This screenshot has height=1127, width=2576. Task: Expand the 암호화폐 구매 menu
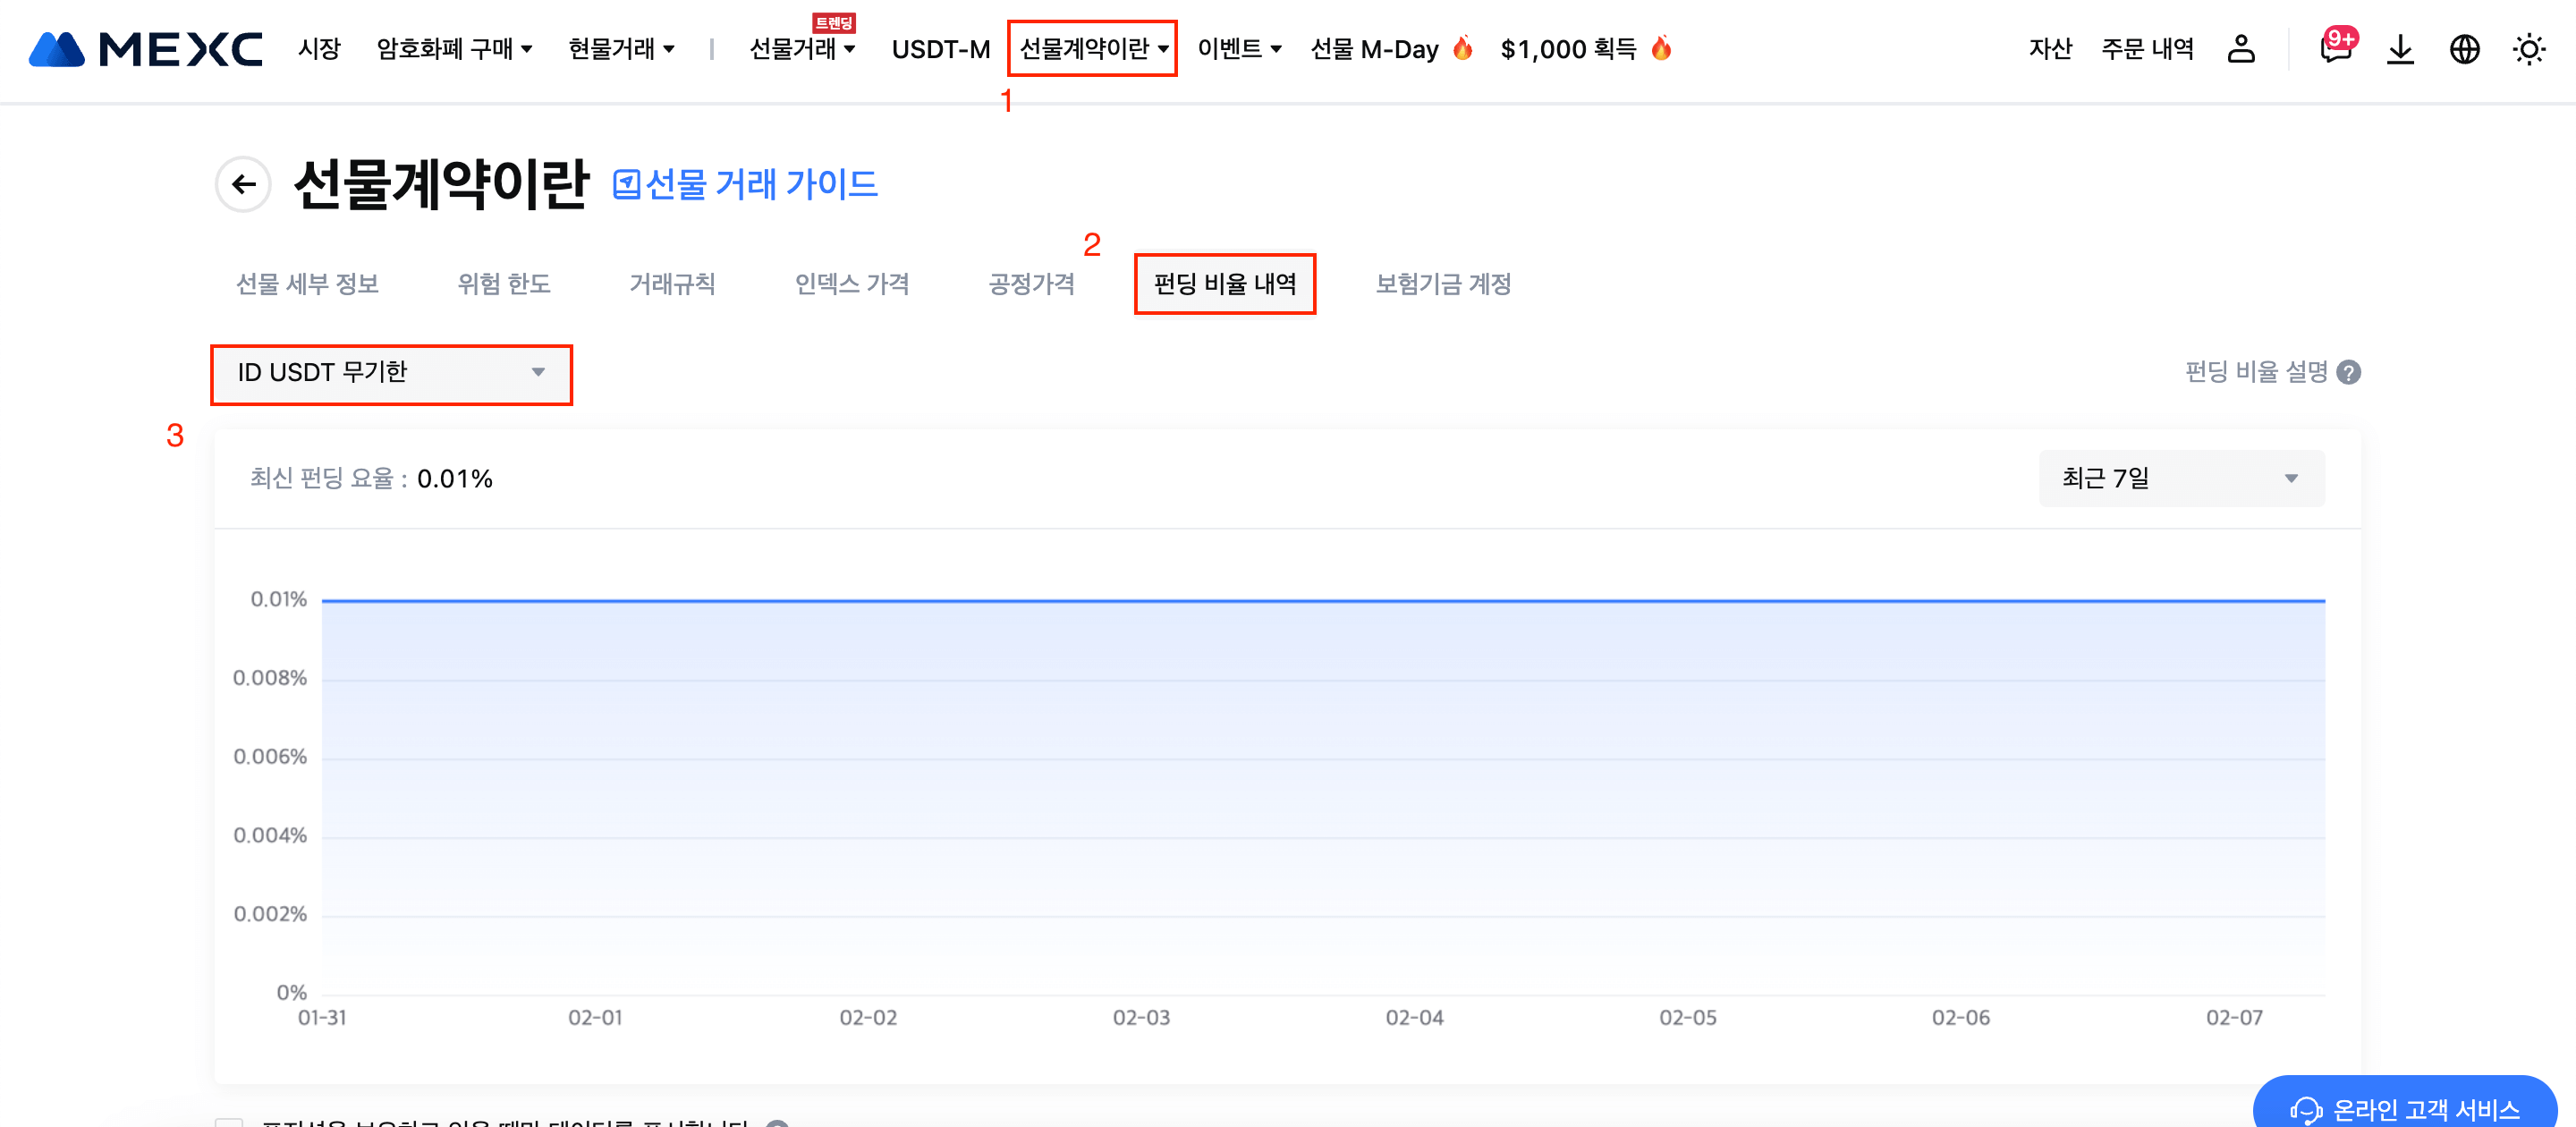click(x=454, y=48)
